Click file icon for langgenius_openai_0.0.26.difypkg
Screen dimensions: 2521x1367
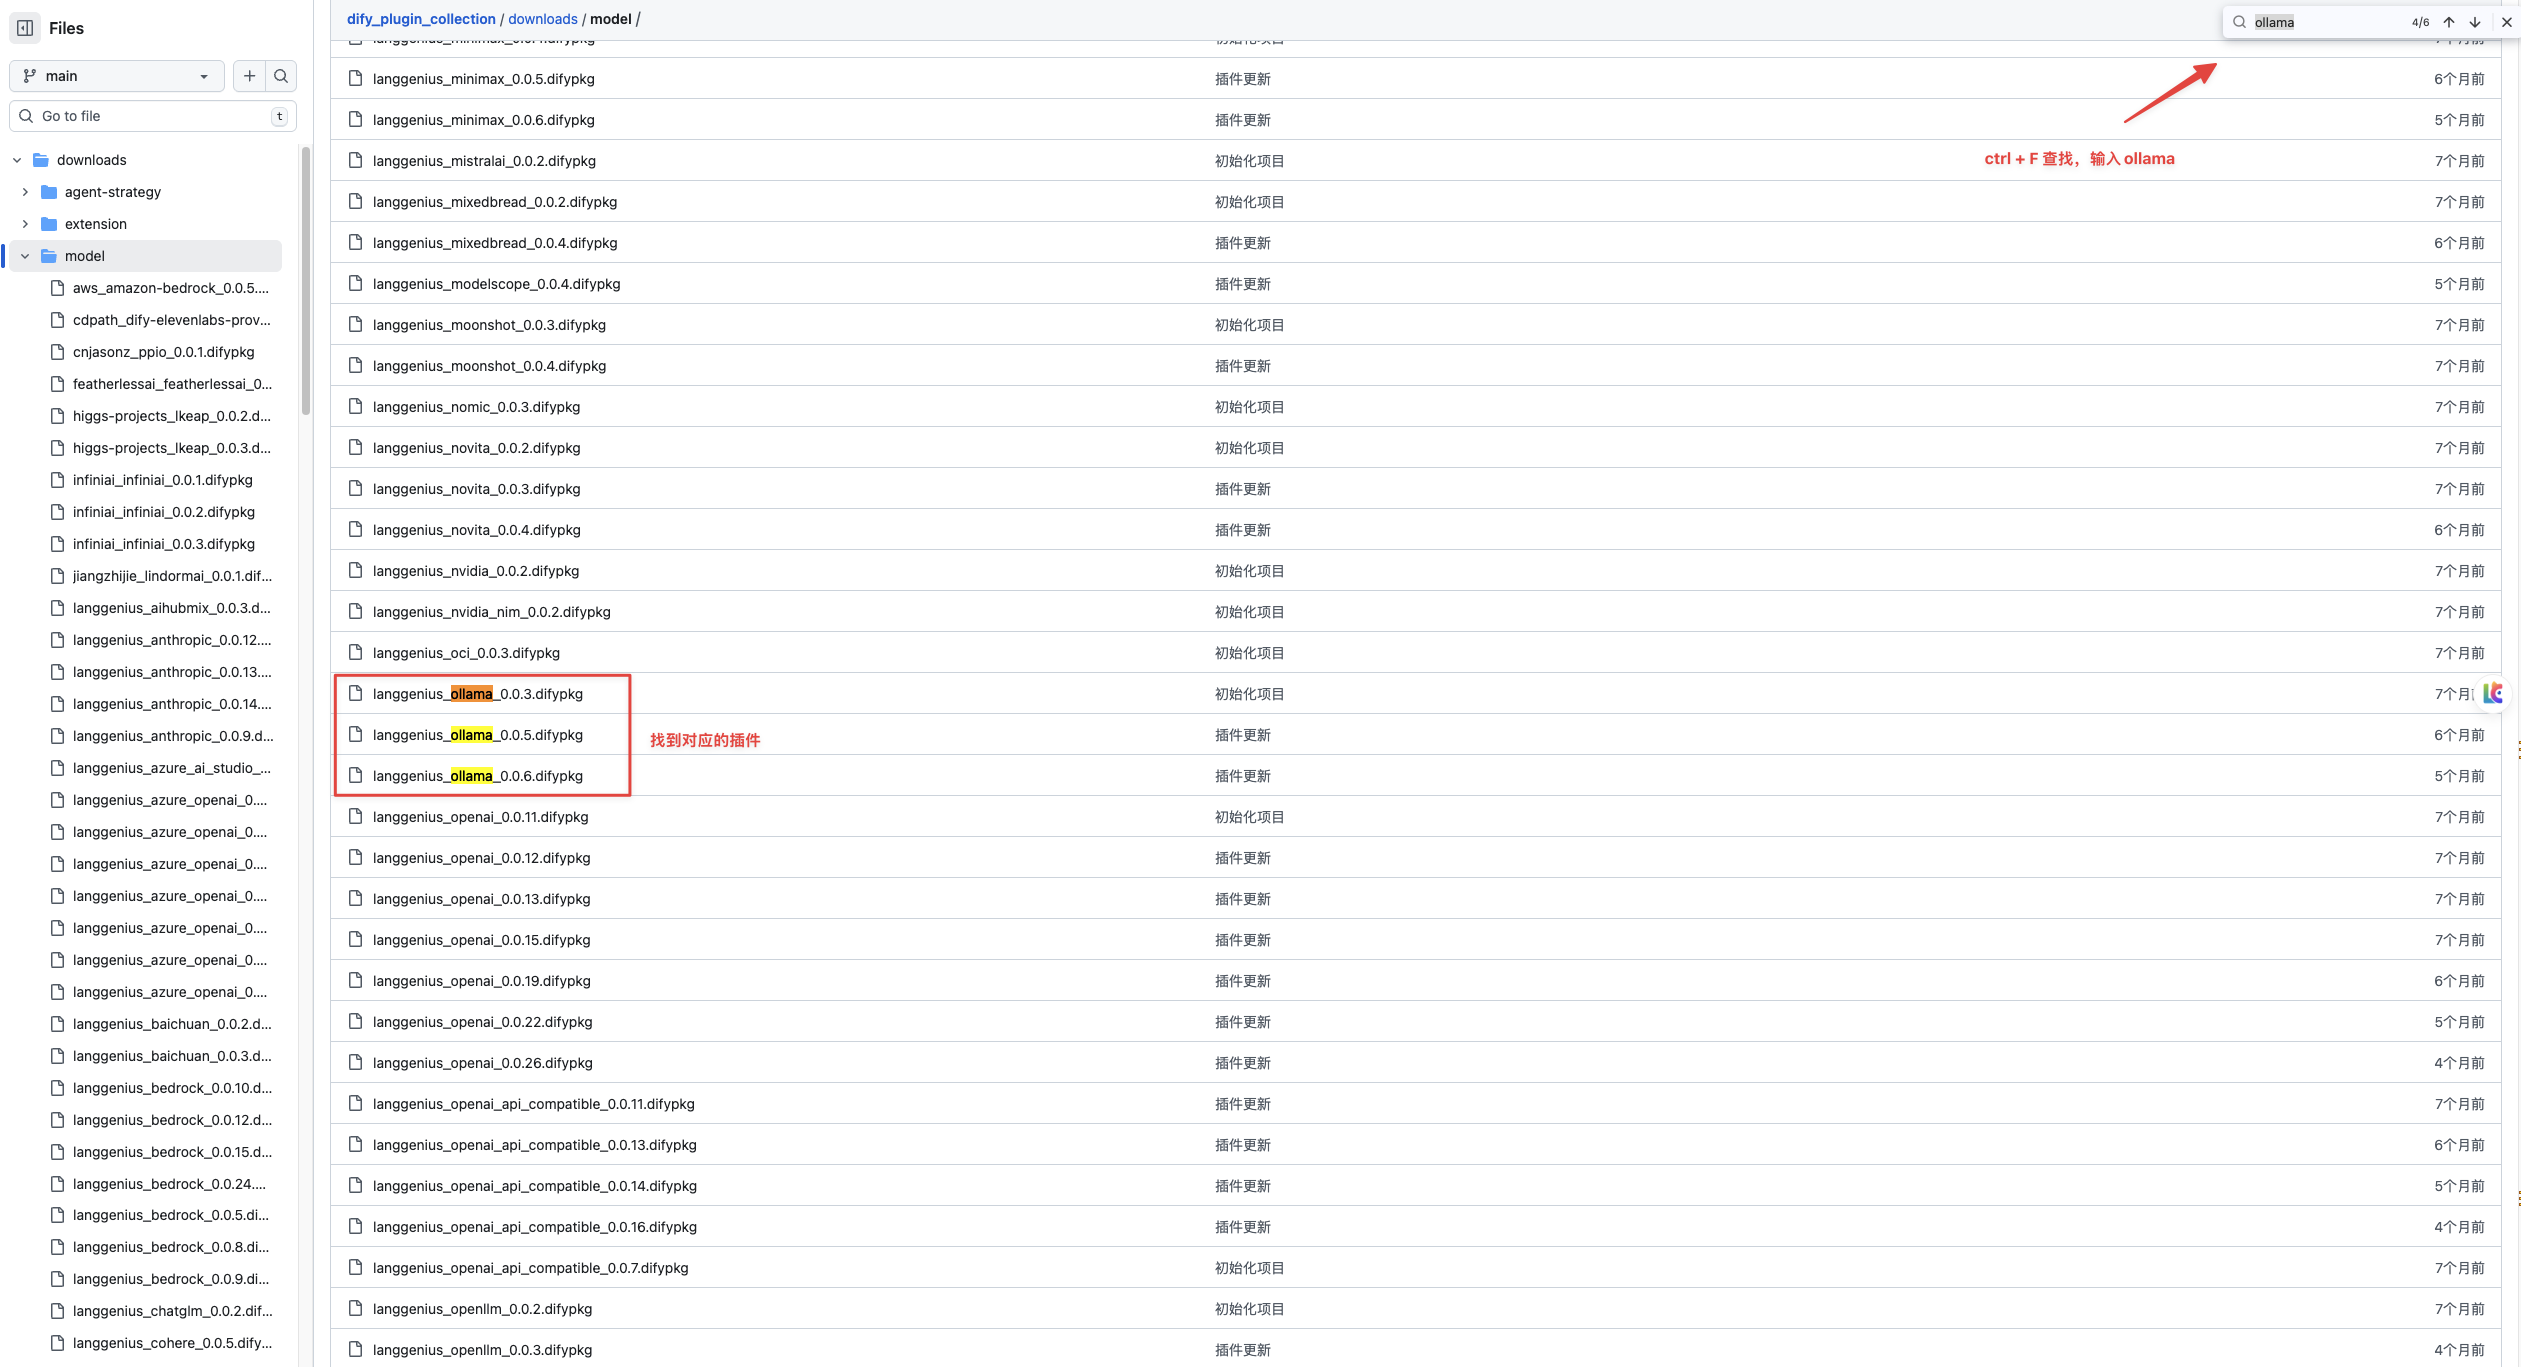click(x=355, y=1062)
